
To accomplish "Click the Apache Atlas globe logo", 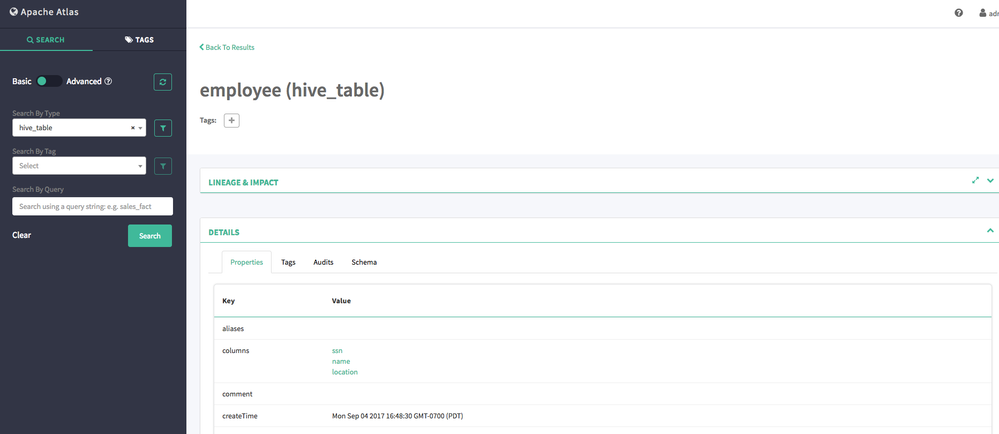I will coord(13,12).
